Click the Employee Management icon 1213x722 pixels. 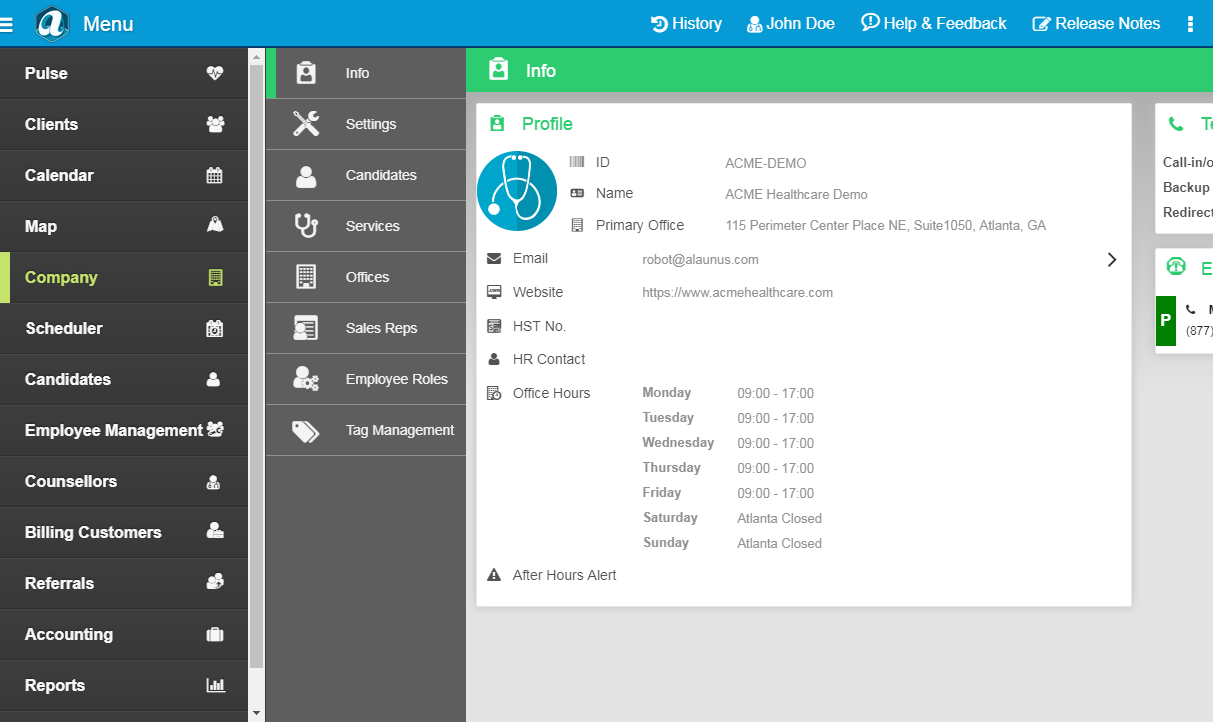[215, 430]
